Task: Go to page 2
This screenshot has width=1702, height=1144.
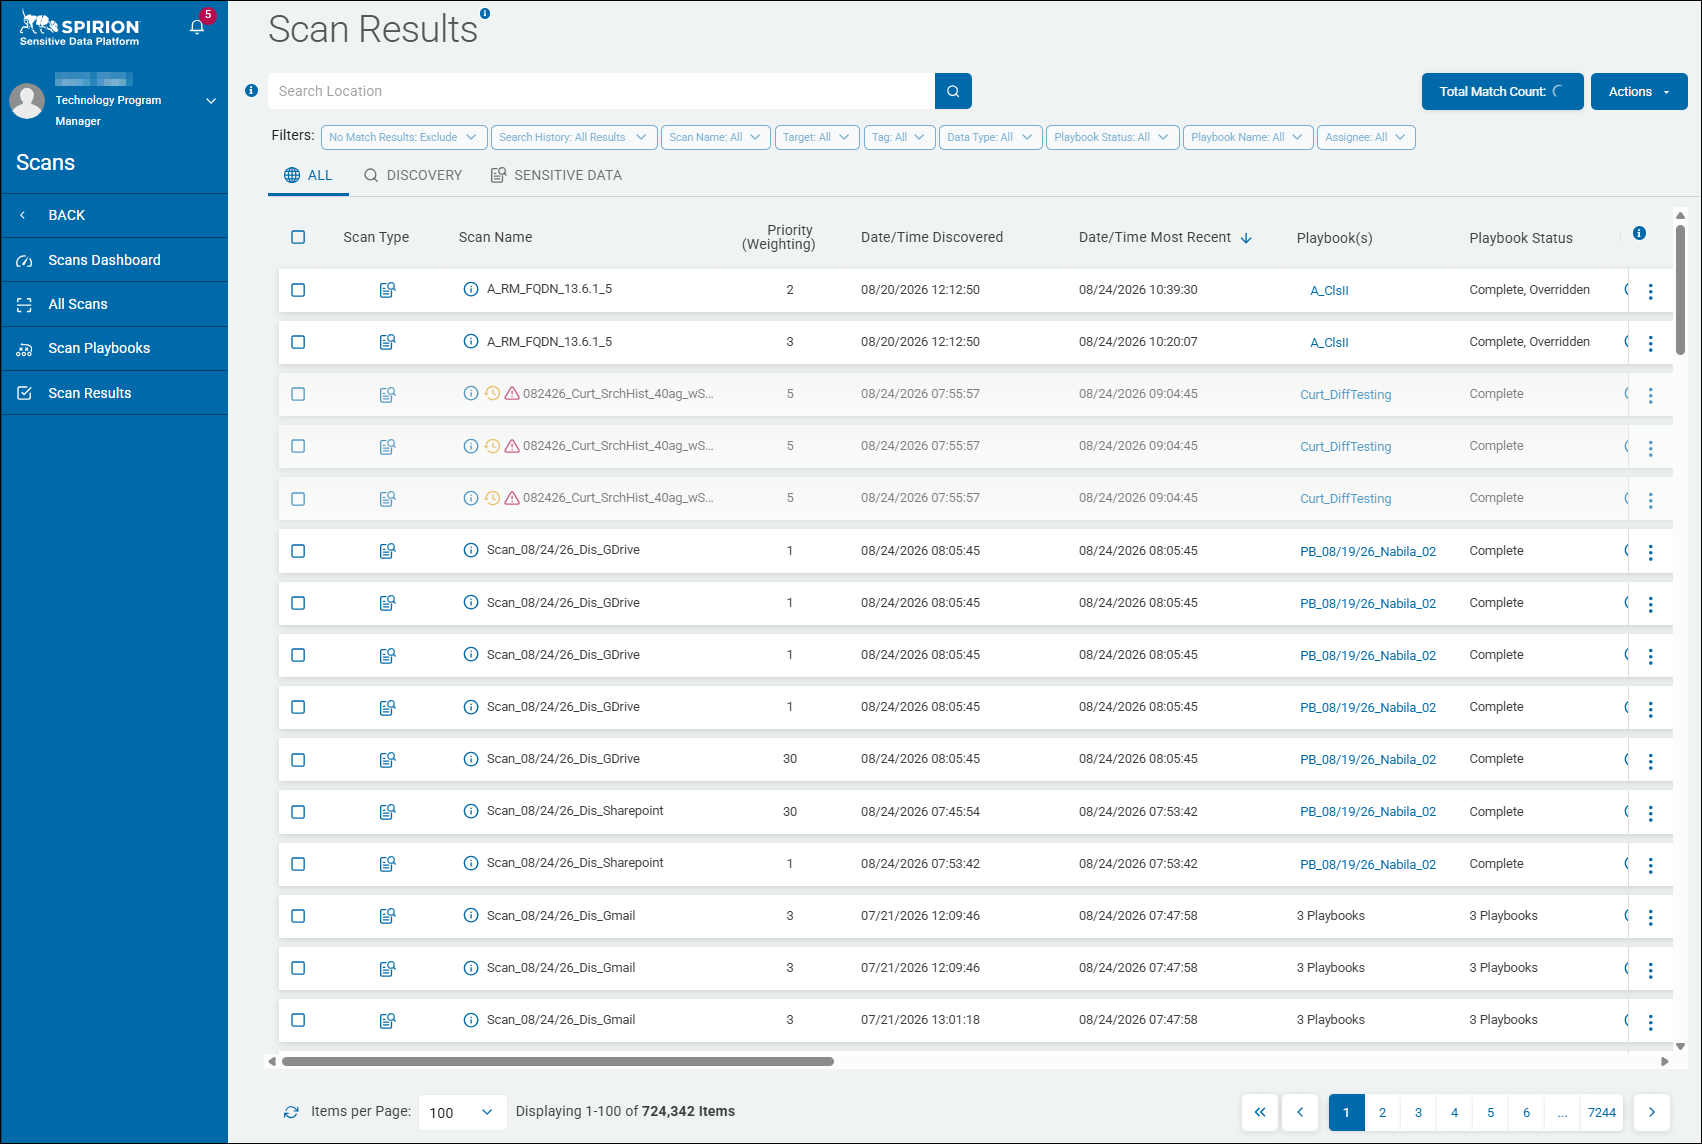Action: (1382, 1112)
